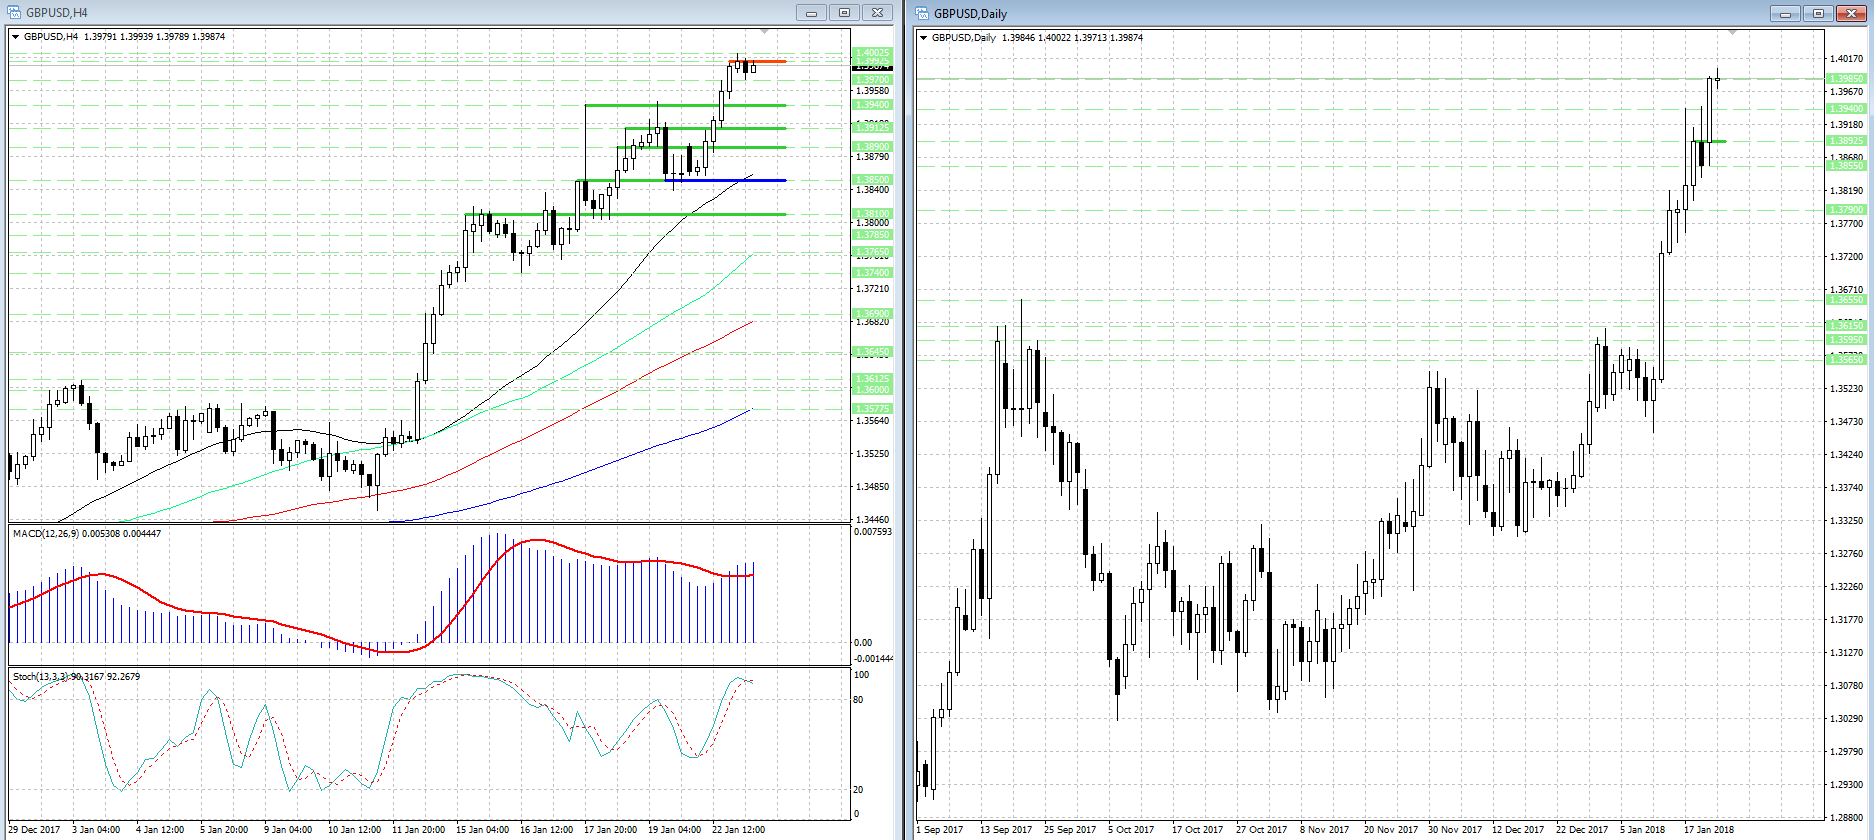The image size is (1874, 840).
Task: Click the chart shift marker in H4 chart
Action: pos(765,32)
